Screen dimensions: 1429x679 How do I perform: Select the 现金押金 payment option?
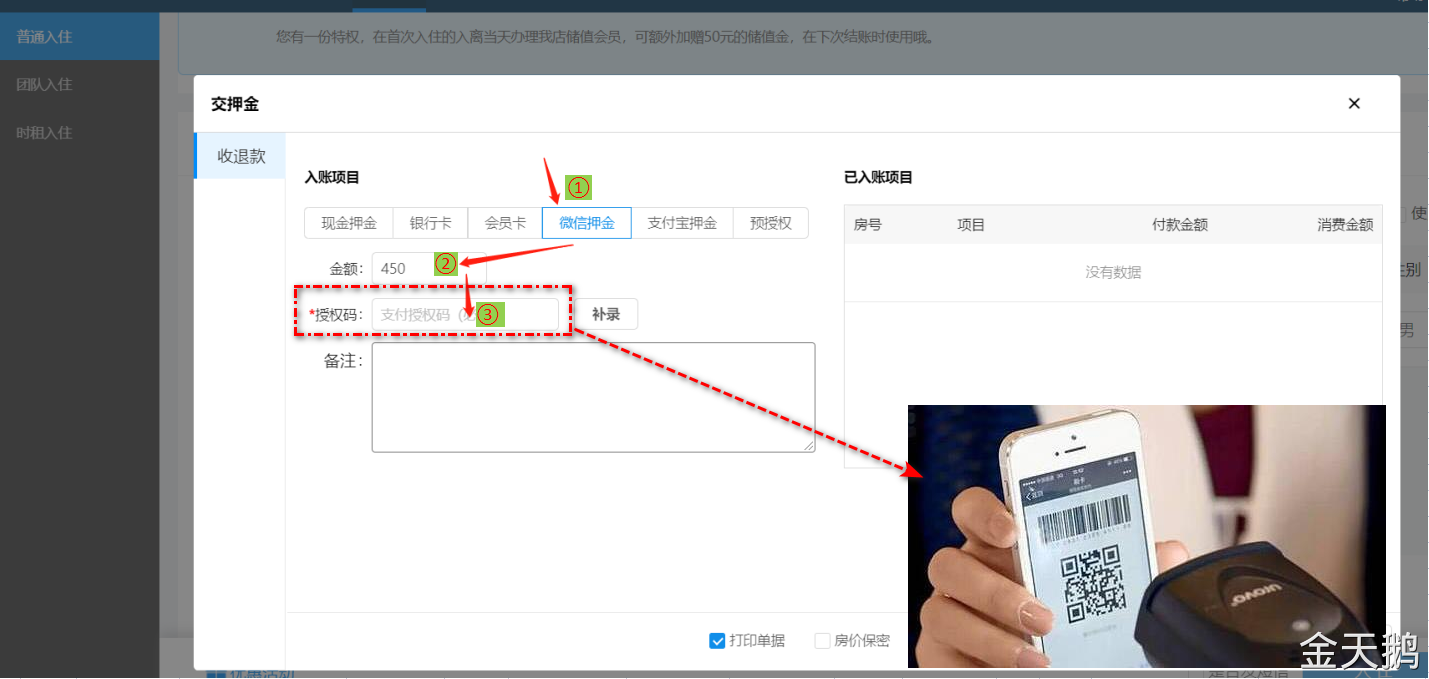(x=349, y=223)
